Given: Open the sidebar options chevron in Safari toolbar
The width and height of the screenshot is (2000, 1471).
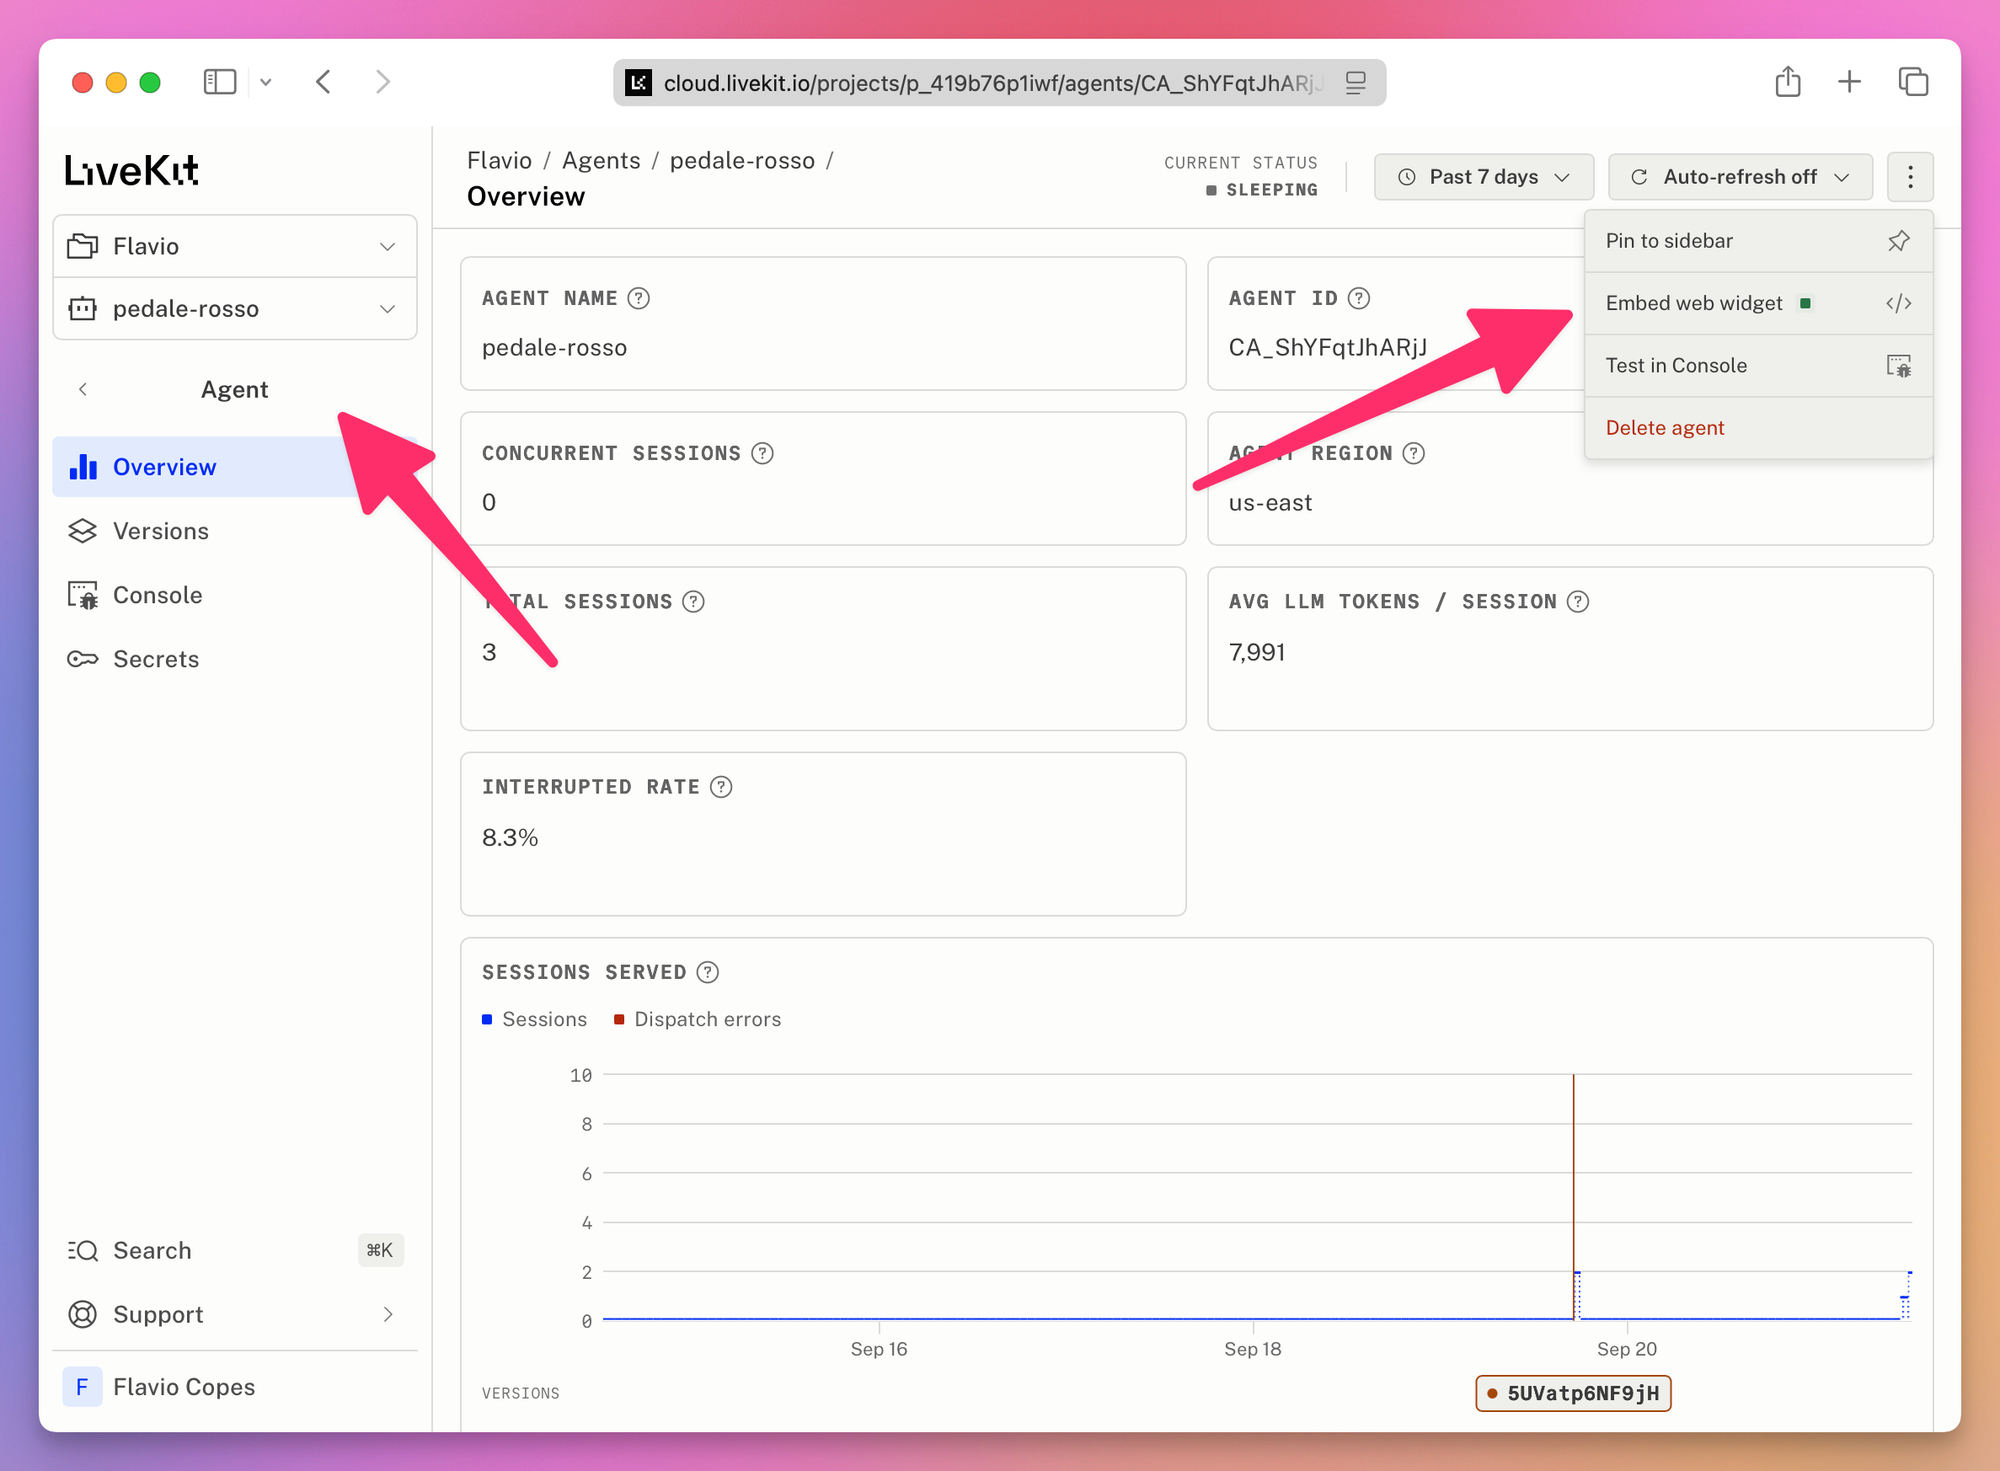Looking at the screenshot, I should [266, 82].
